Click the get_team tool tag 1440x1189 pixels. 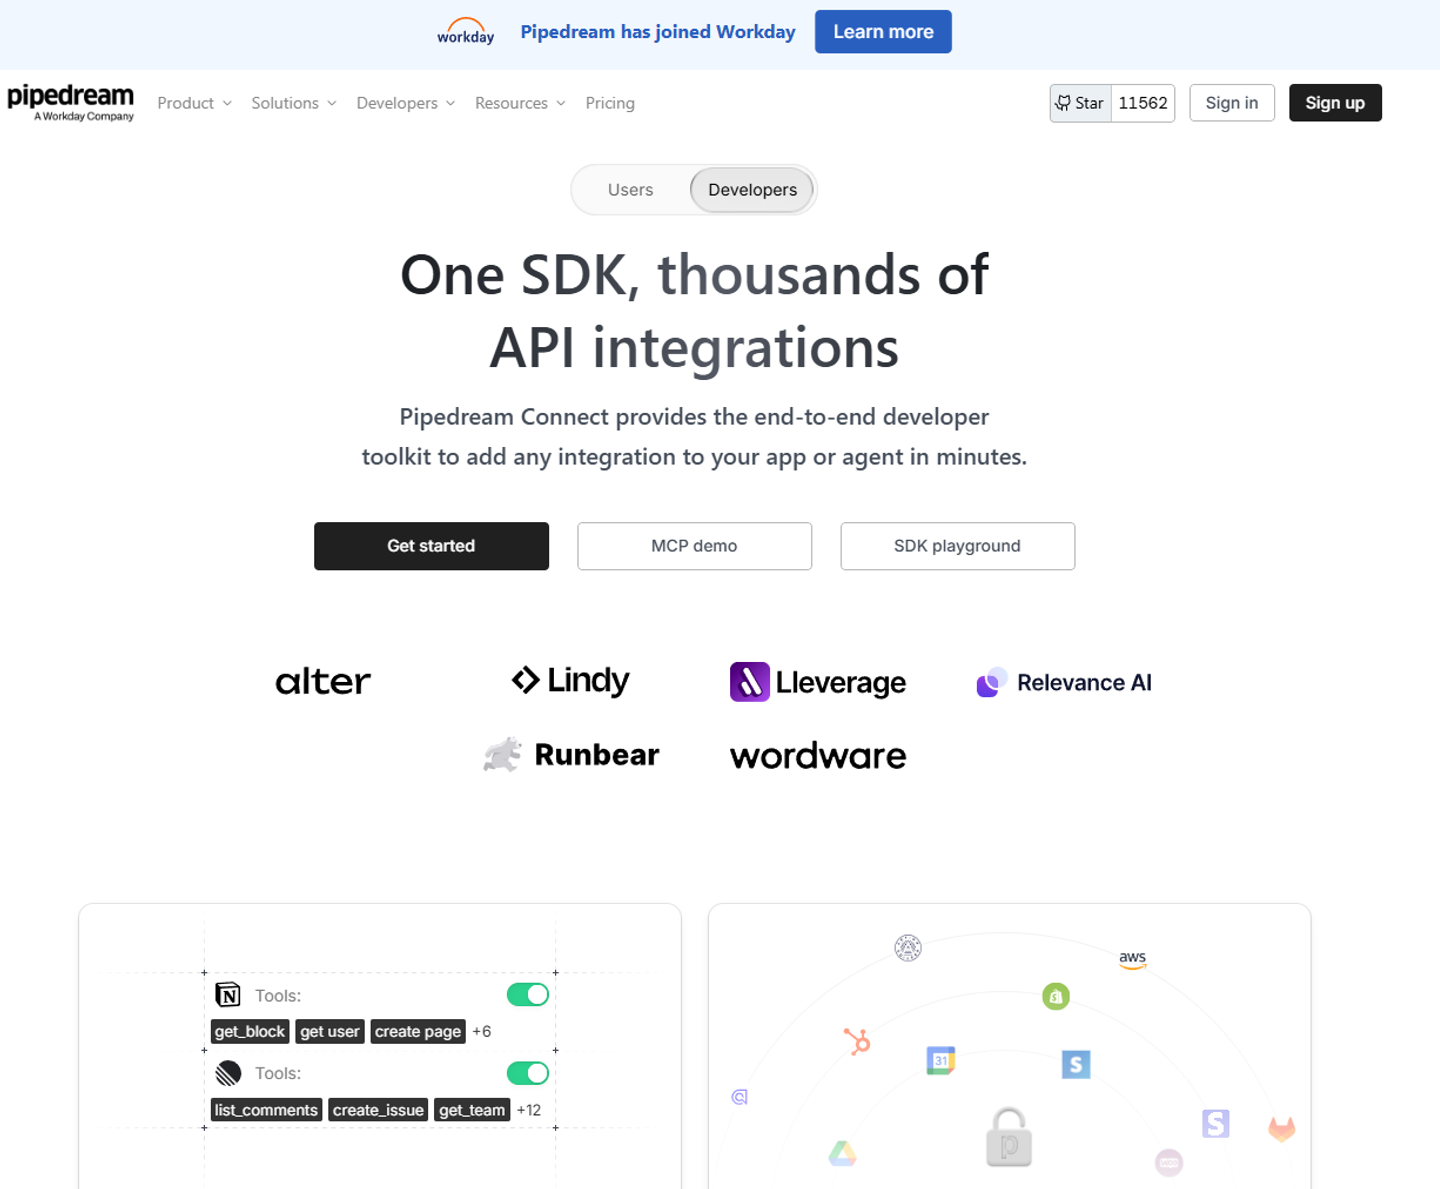coord(472,1110)
